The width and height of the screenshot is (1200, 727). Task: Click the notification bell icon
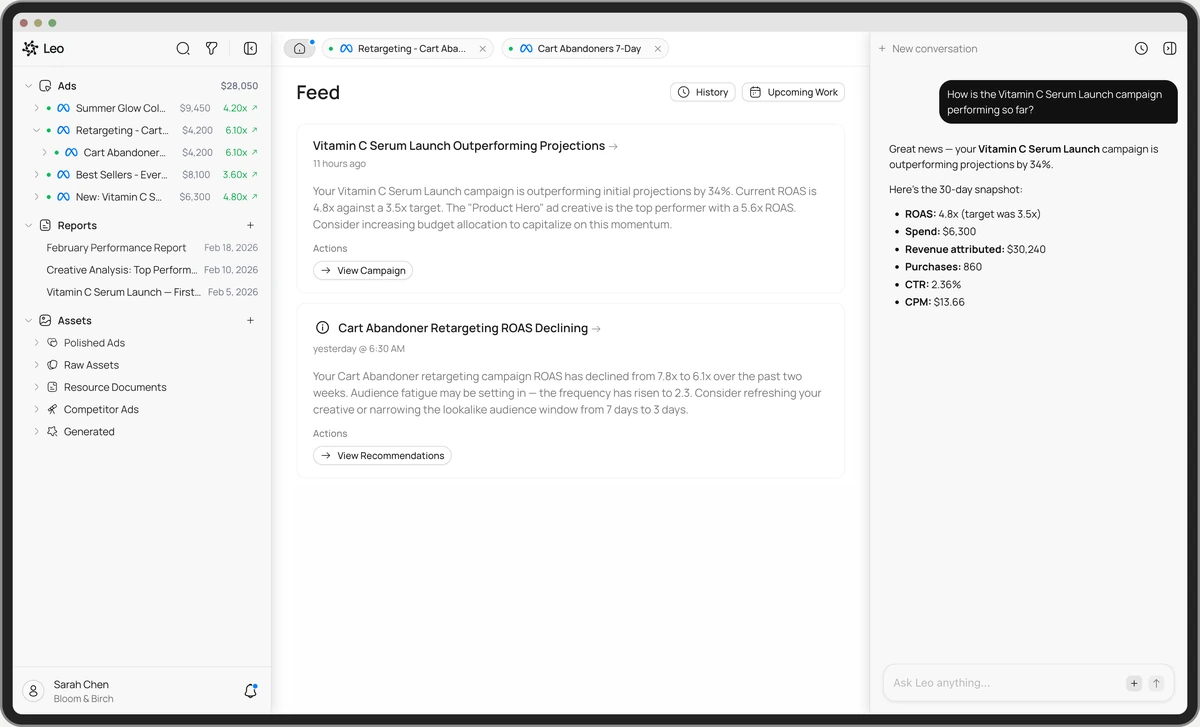pyautogui.click(x=250, y=691)
